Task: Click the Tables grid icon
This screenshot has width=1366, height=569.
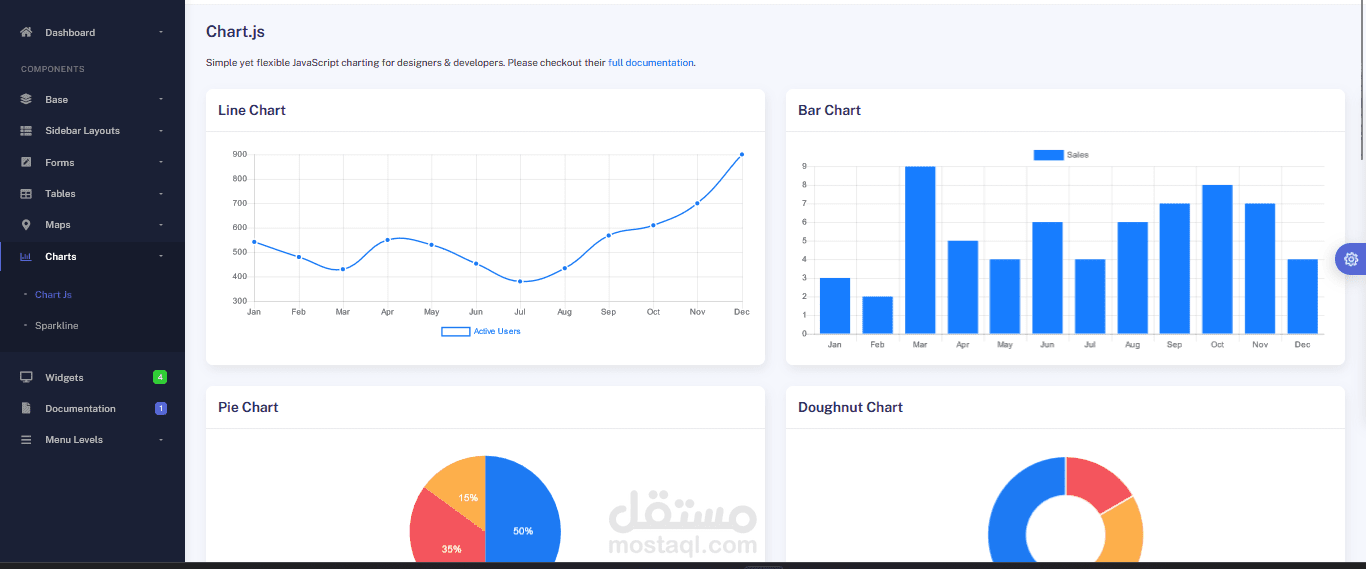Action: 26,193
